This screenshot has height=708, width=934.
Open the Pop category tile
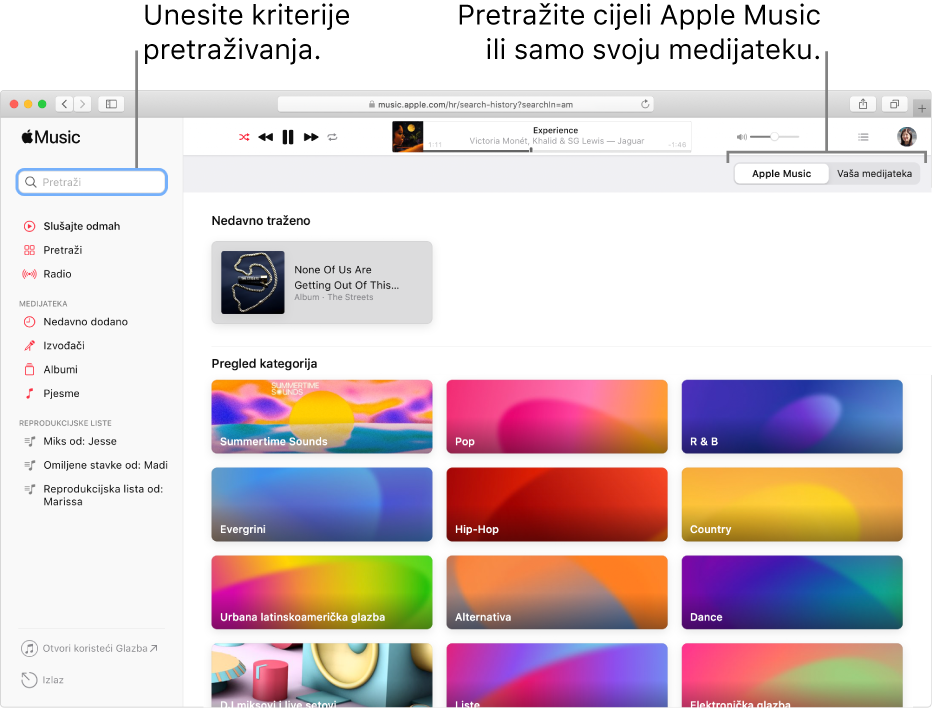click(x=557, y=416)
